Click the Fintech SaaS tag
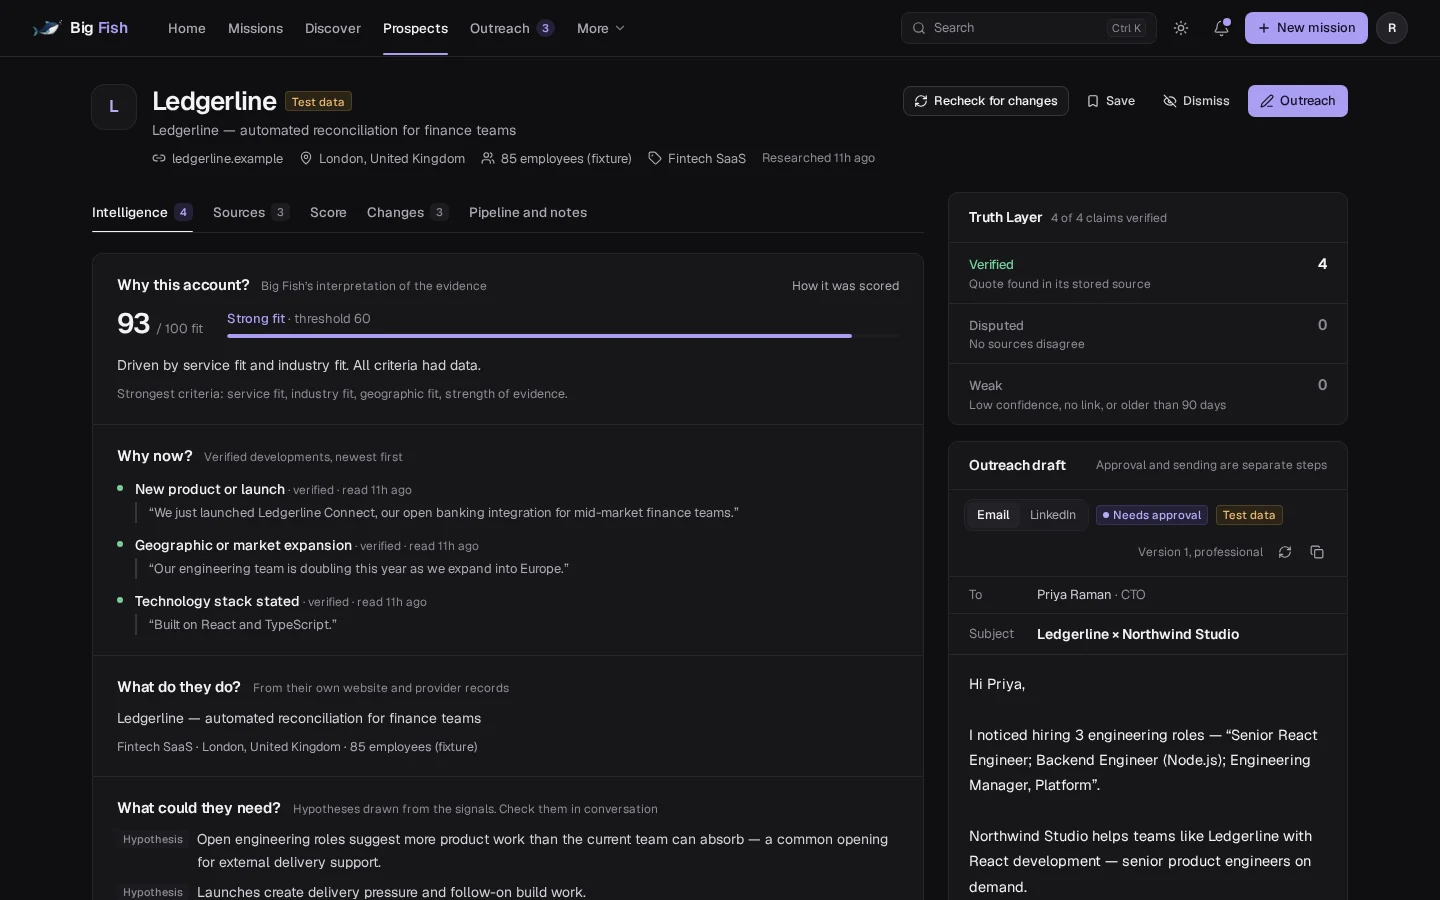Image resolution: width=1440 pixels, height=900 pixels. point(697,158)
